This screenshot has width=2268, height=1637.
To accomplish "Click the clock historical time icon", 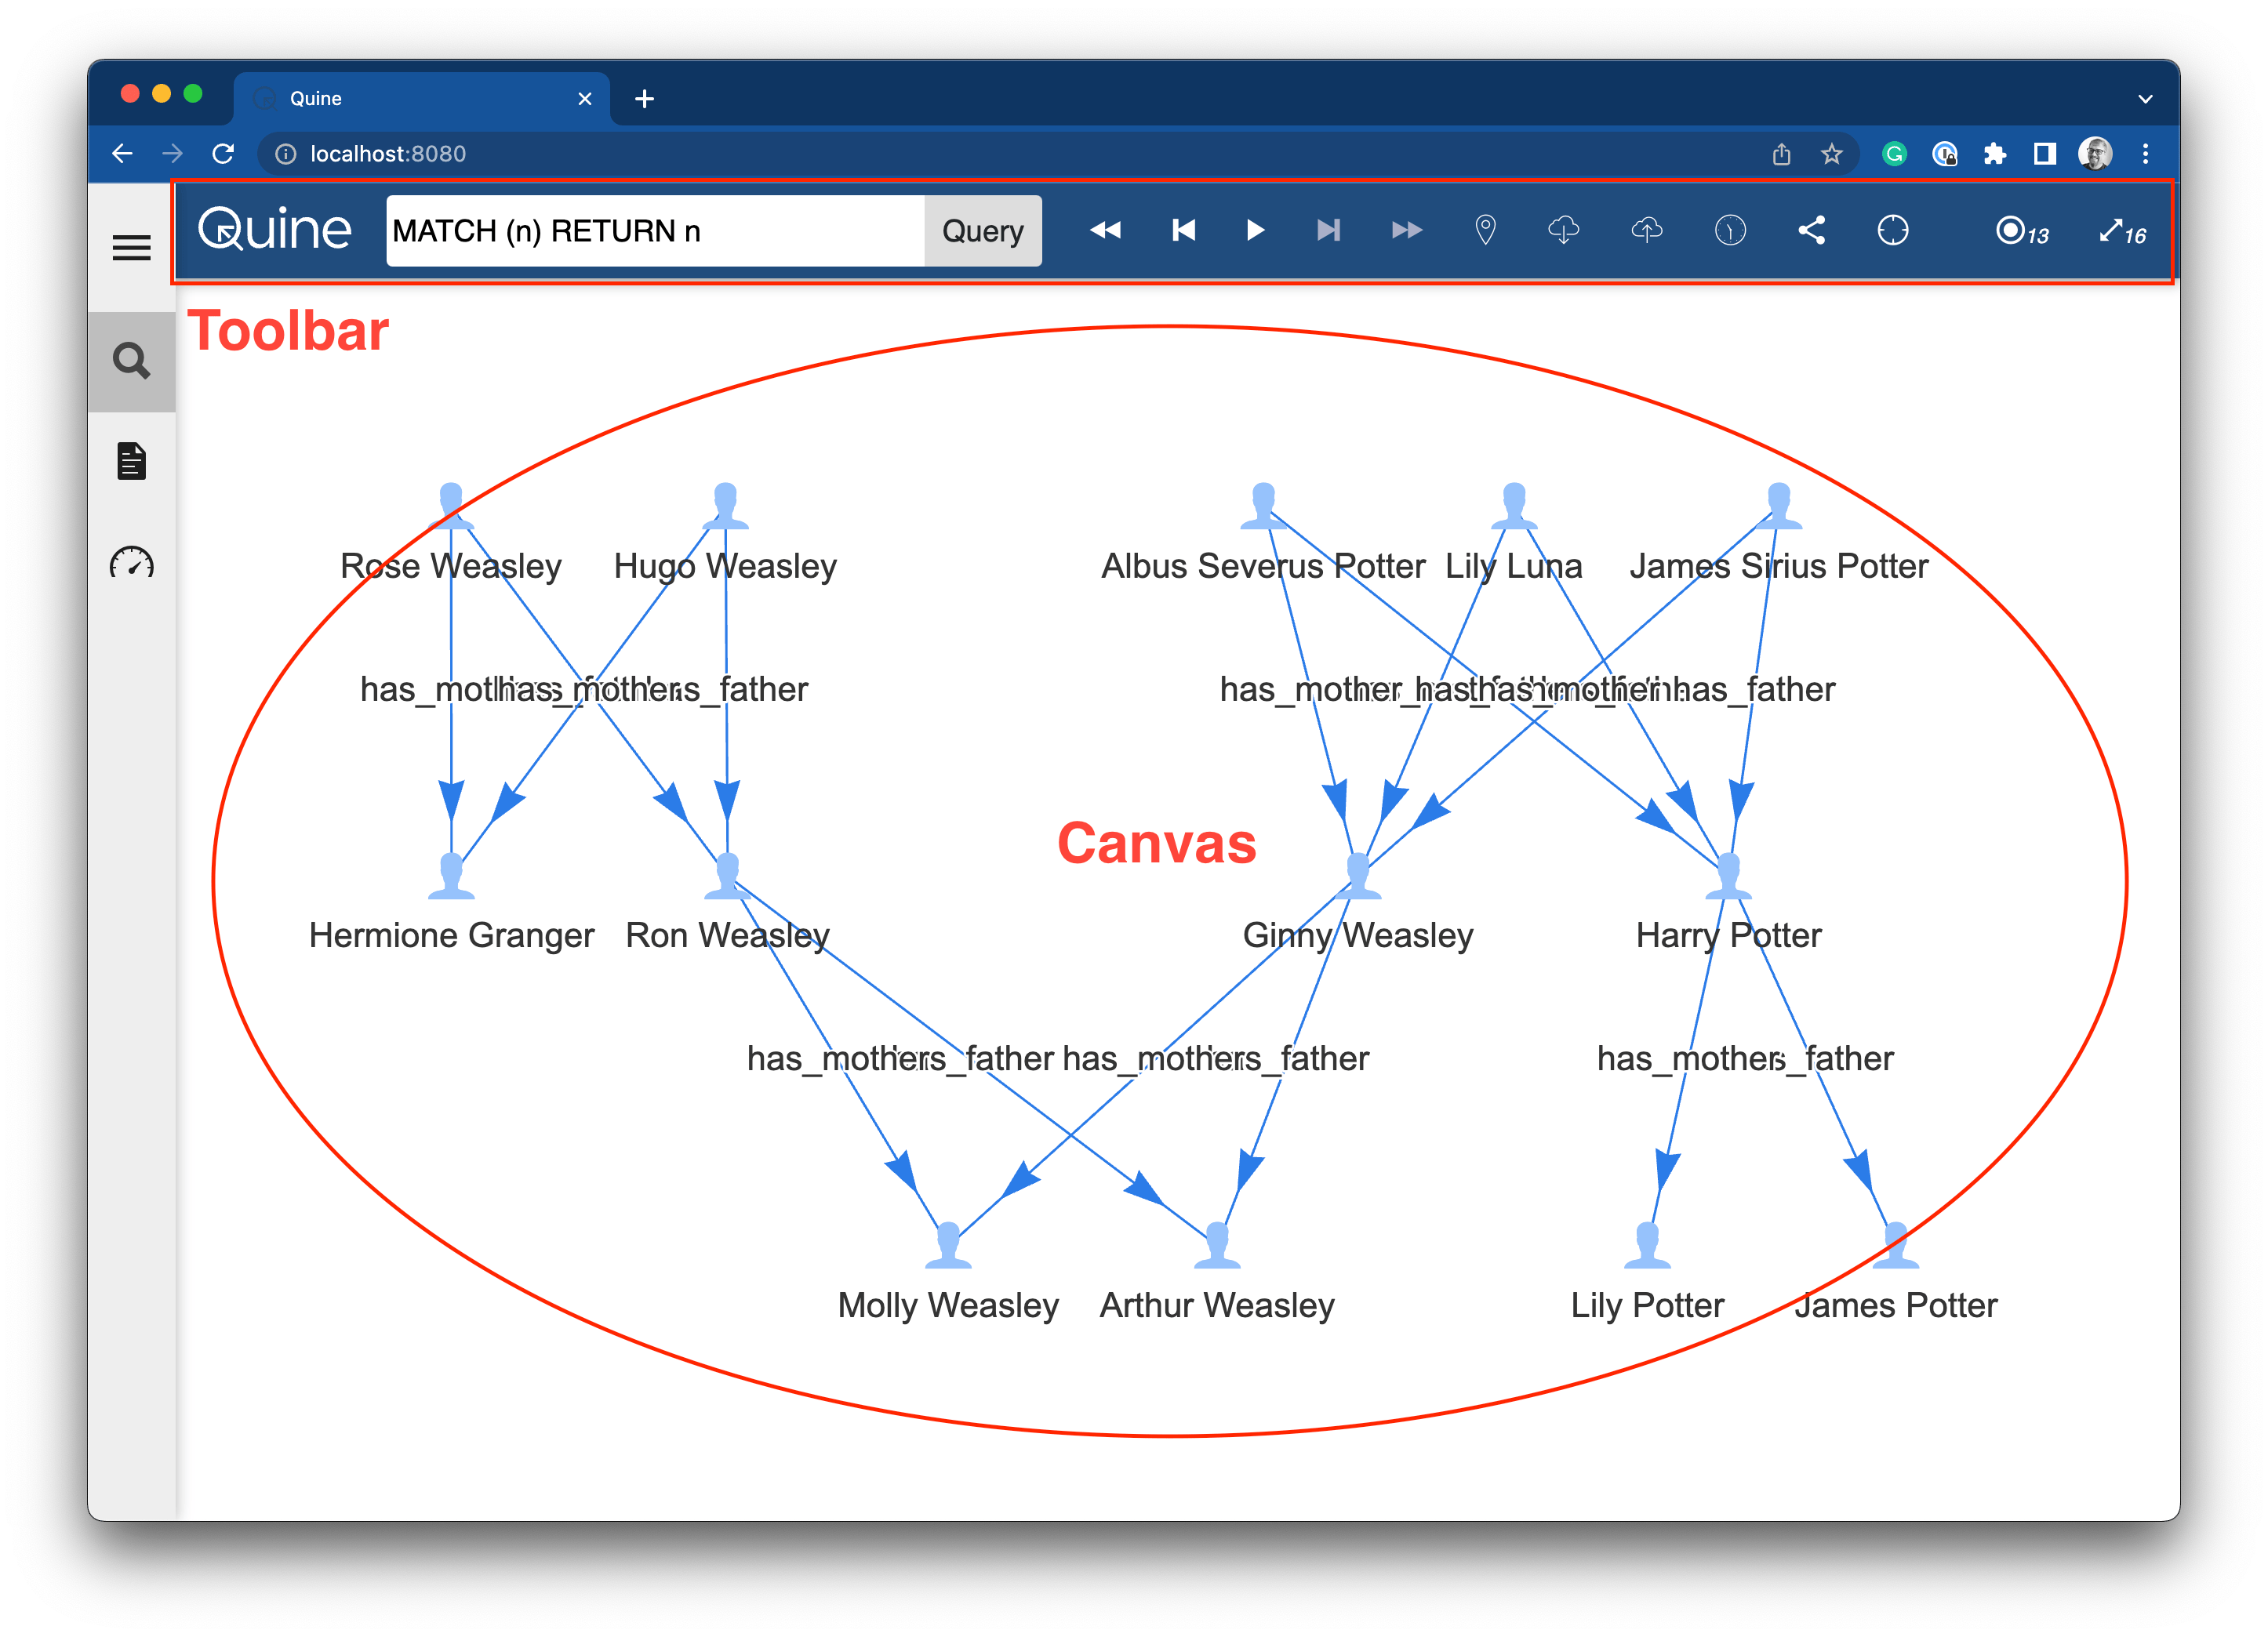I will [x=1730, y=231].
